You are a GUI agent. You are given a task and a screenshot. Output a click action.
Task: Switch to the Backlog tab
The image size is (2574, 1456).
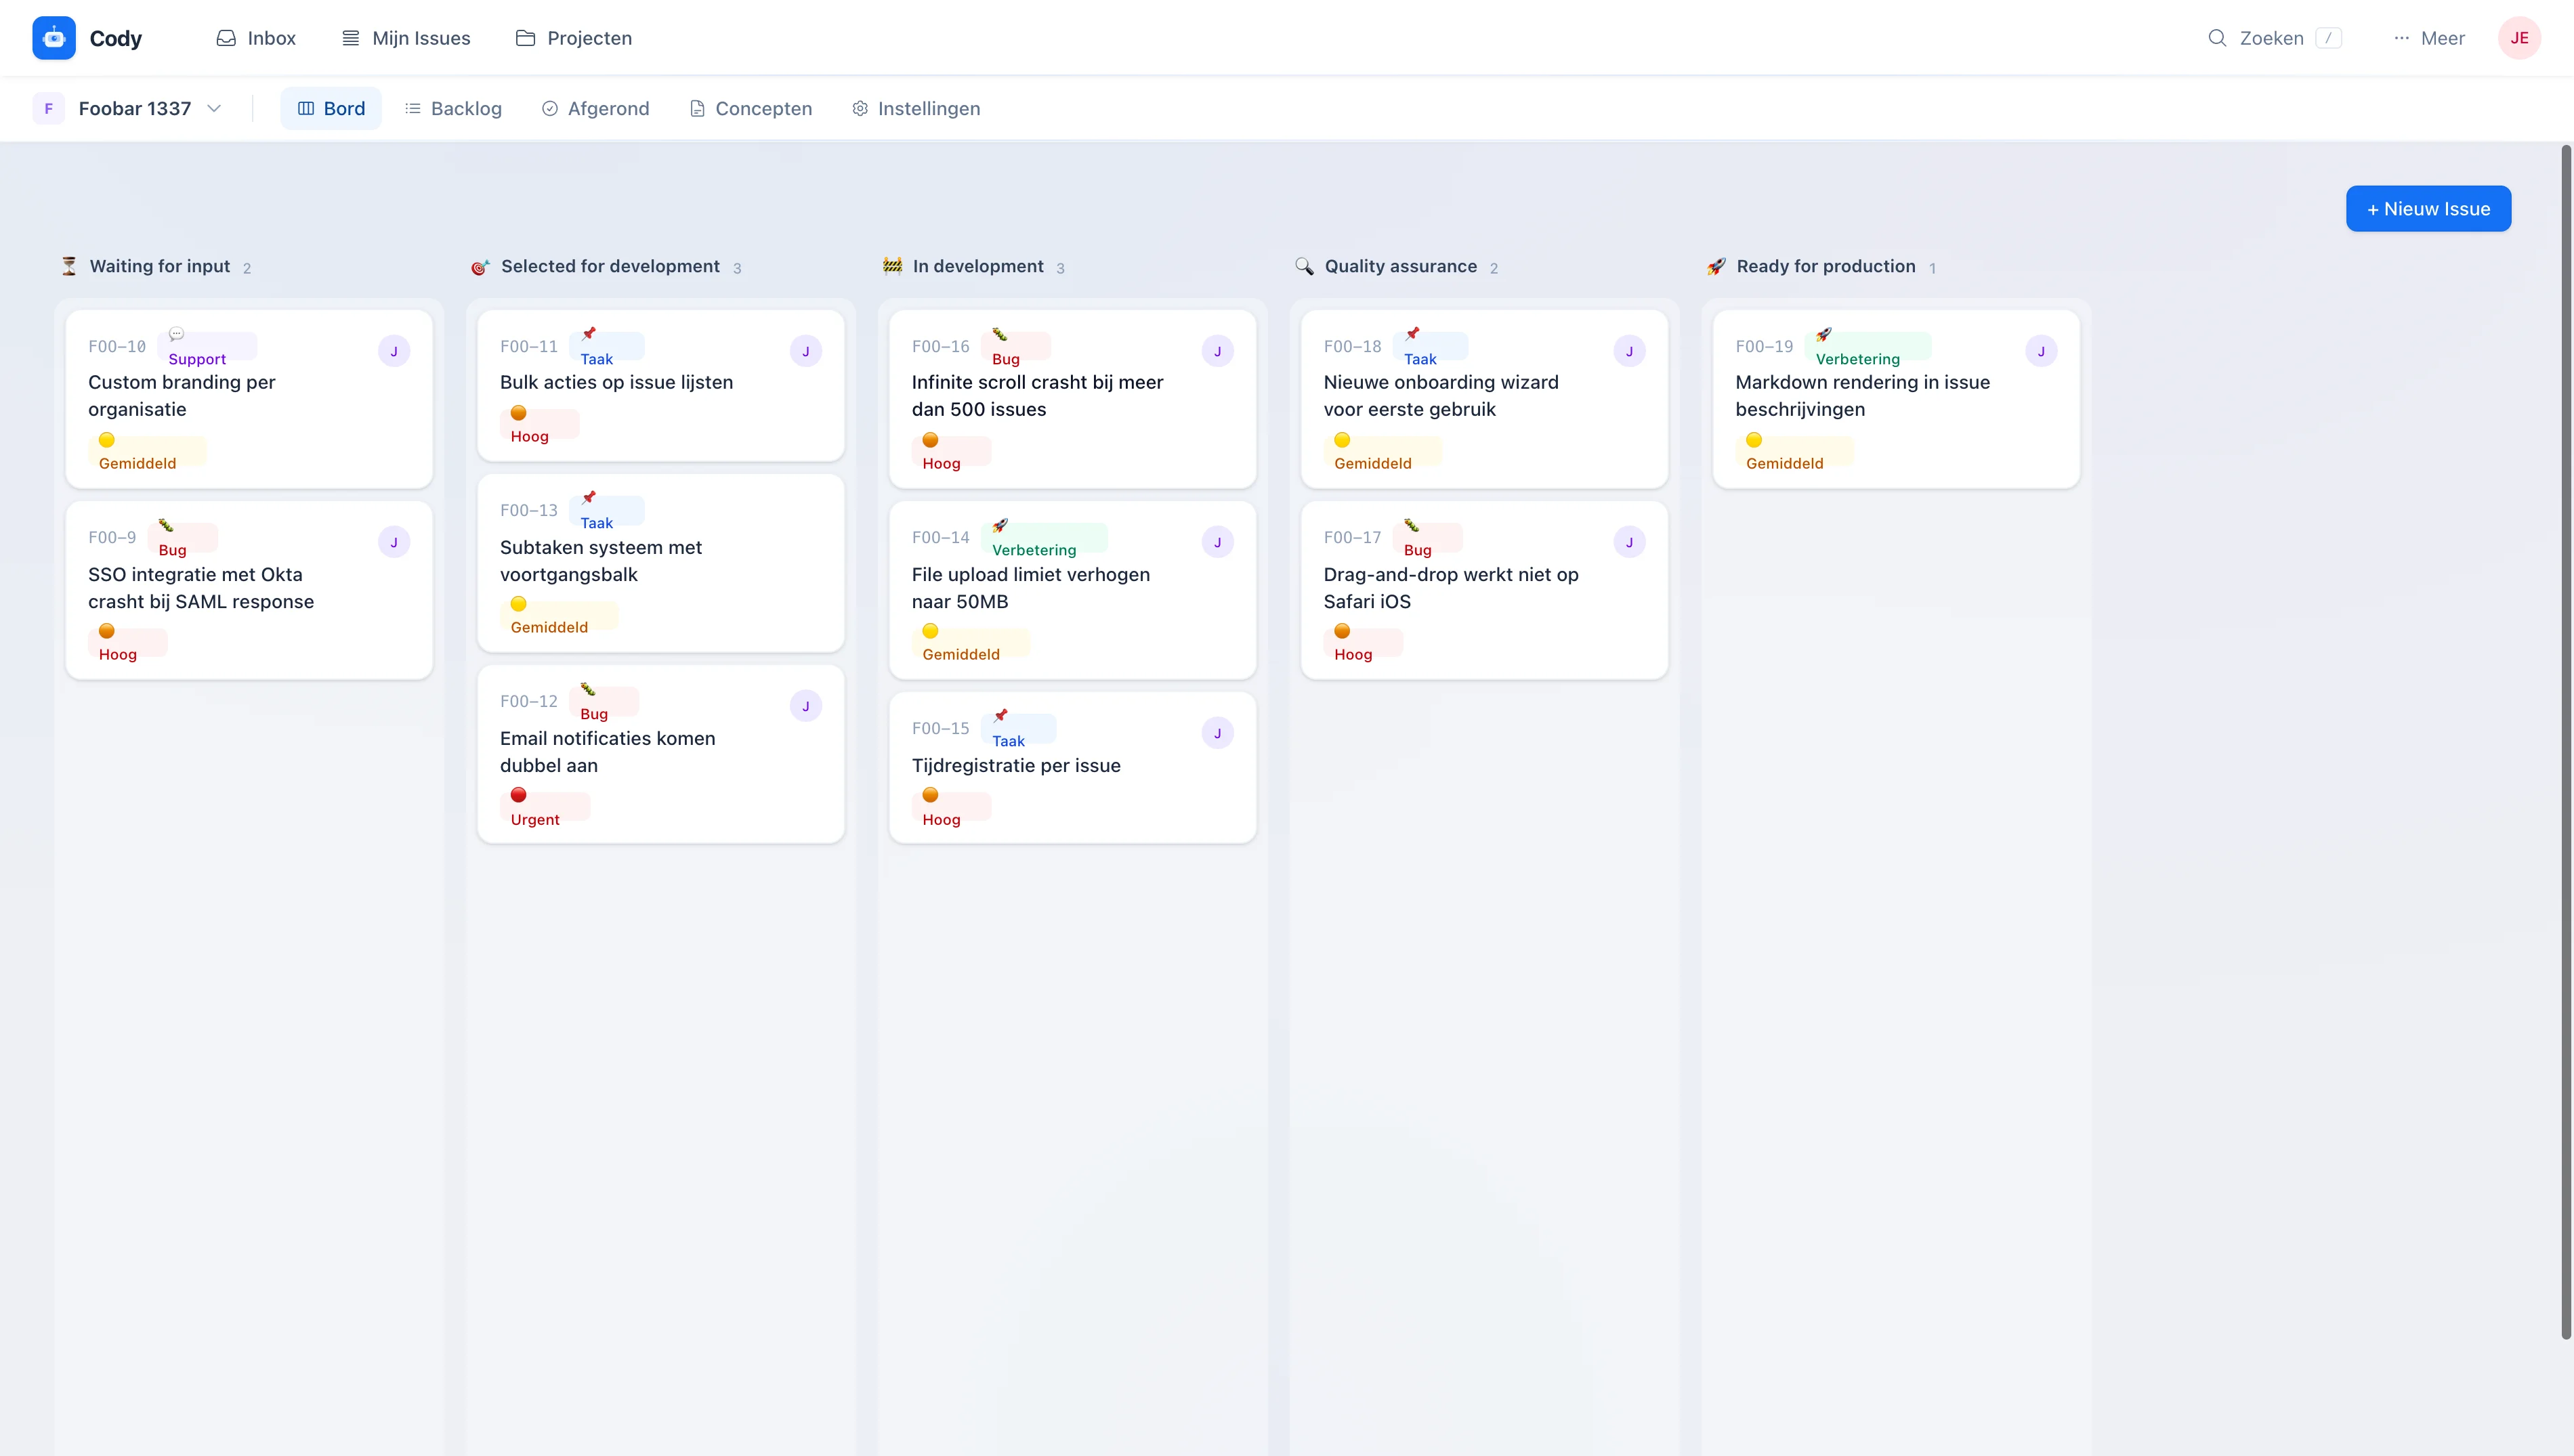[x=453, y=108]
